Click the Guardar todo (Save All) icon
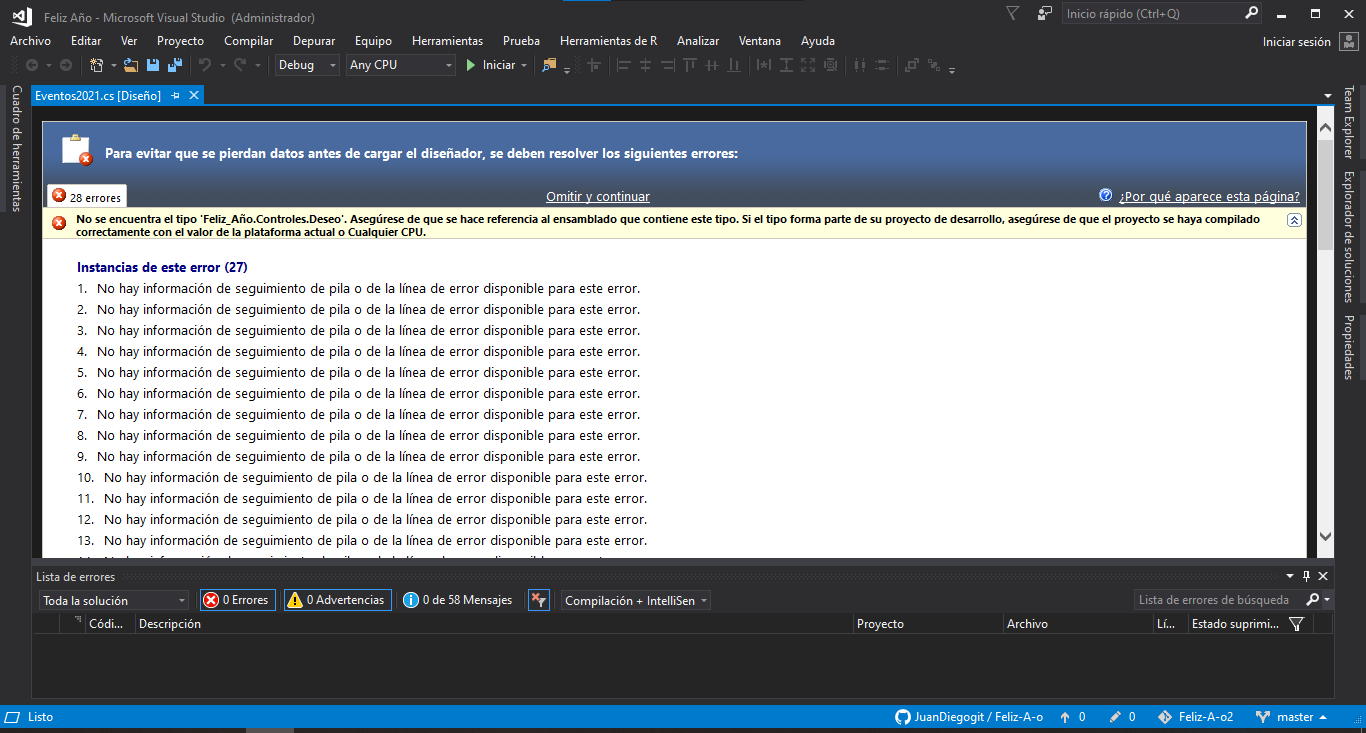The height and width of the screenshot is (733, 1366). [175, 65]
